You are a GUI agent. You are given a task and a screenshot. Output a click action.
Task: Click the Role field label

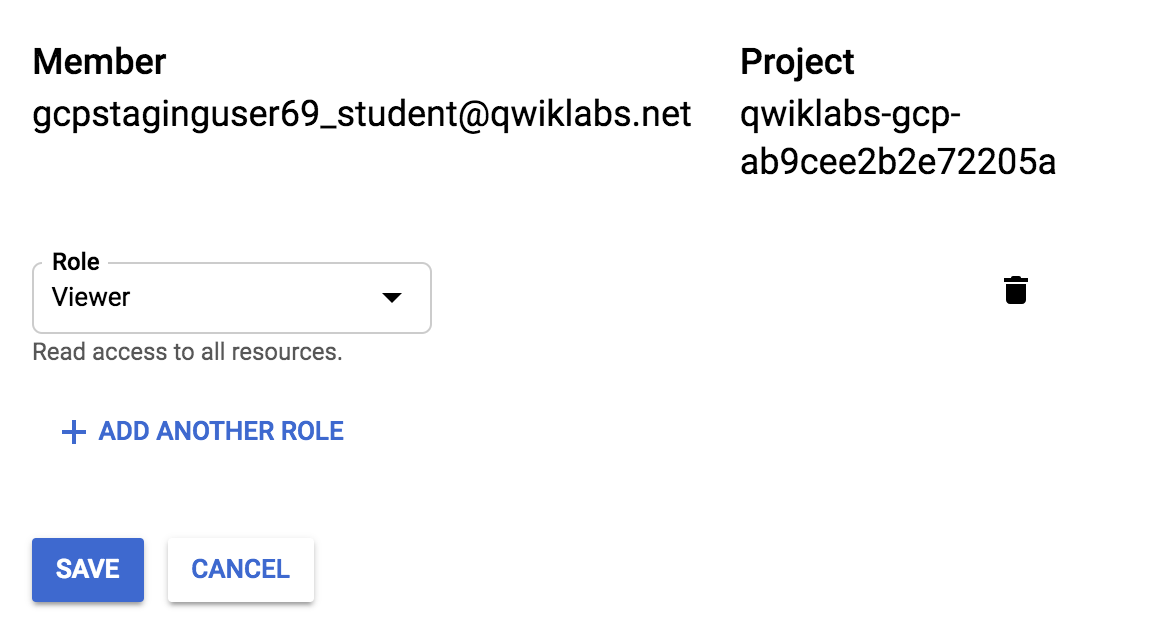click(76, 262)
